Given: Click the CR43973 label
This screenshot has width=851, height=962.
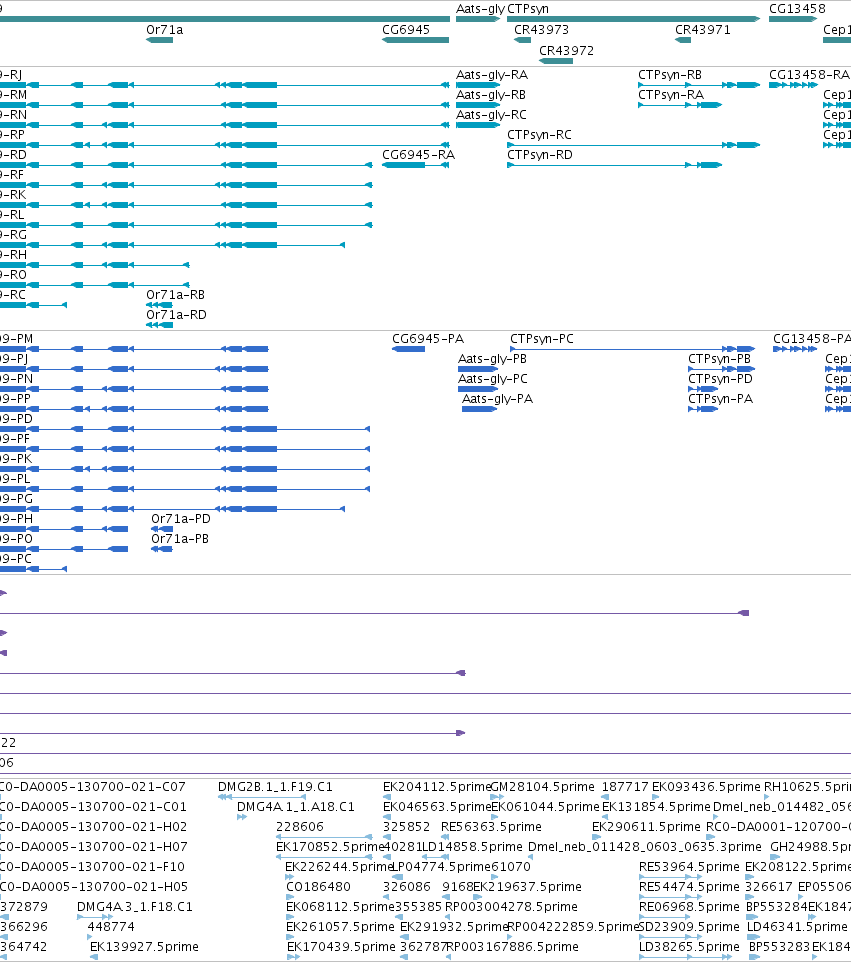Looking at the screenshot, I should click(x=541, y=29).
